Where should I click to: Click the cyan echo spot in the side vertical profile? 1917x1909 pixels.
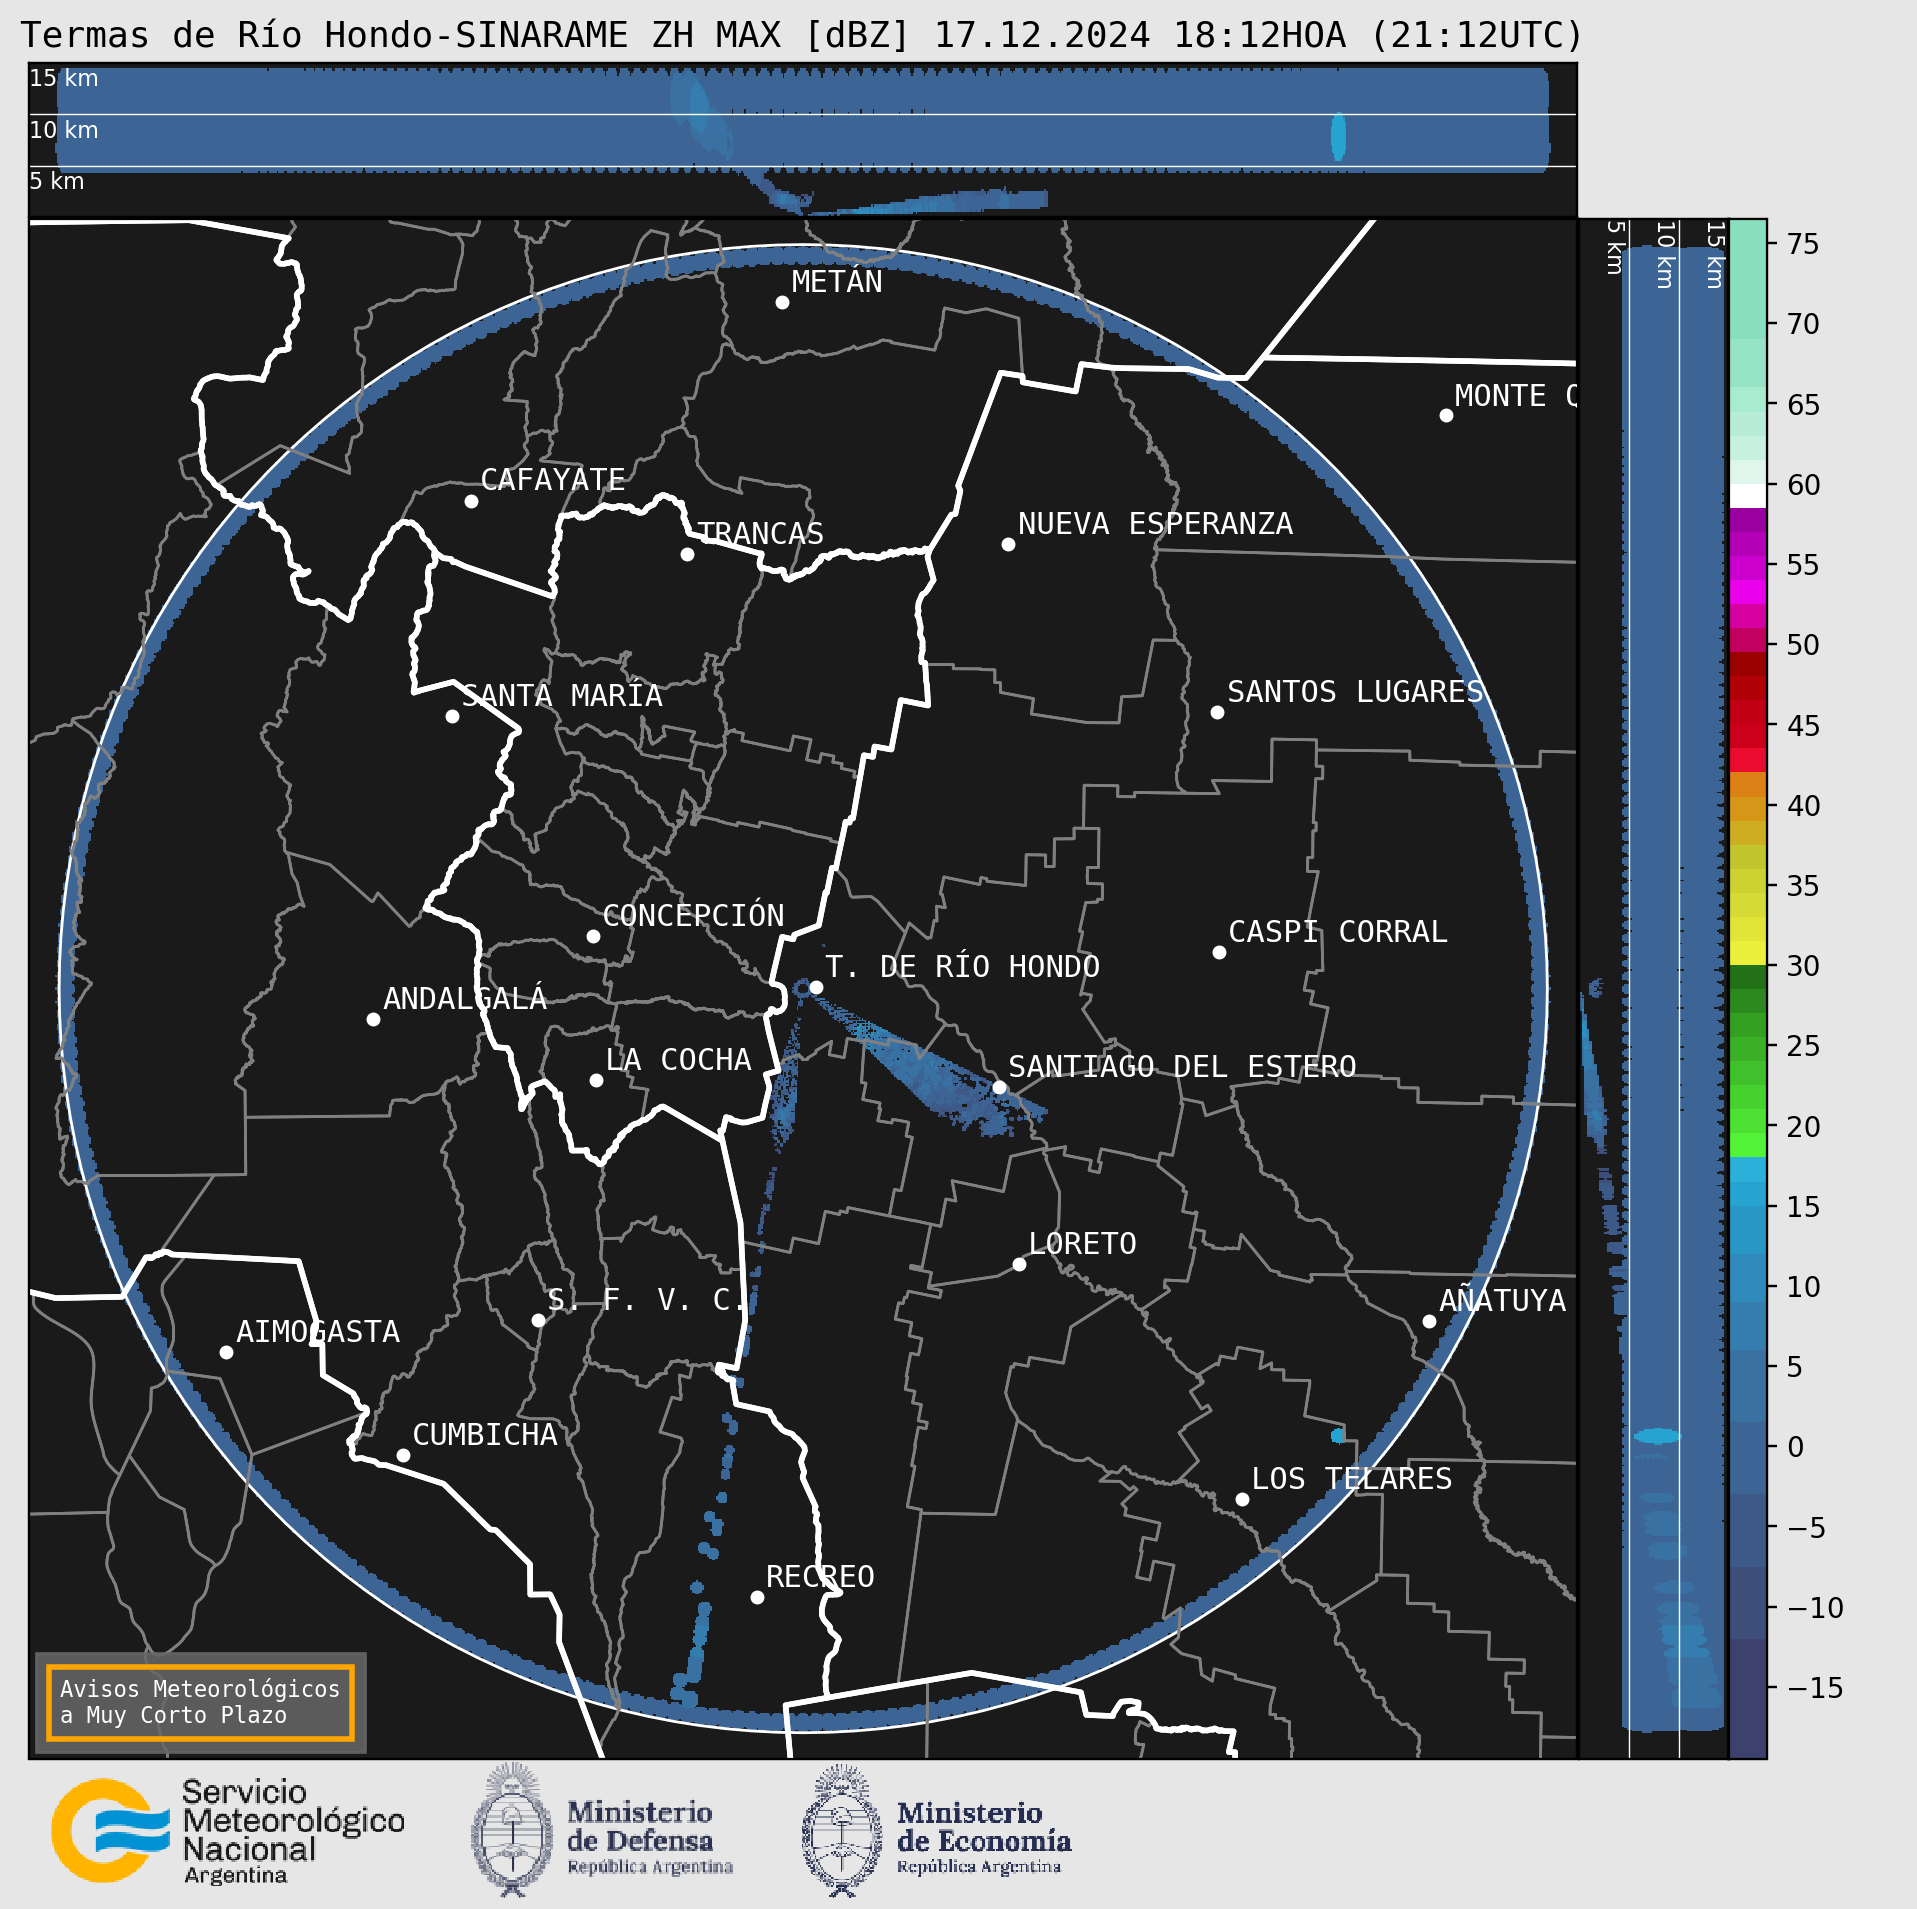point(1657,1436)
